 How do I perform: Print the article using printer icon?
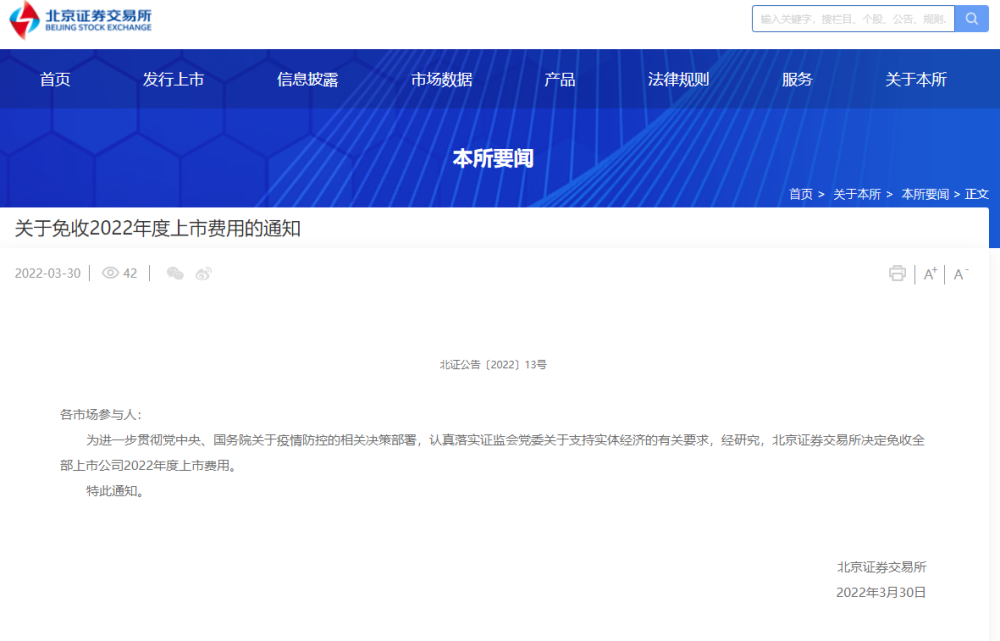(897, 274)
